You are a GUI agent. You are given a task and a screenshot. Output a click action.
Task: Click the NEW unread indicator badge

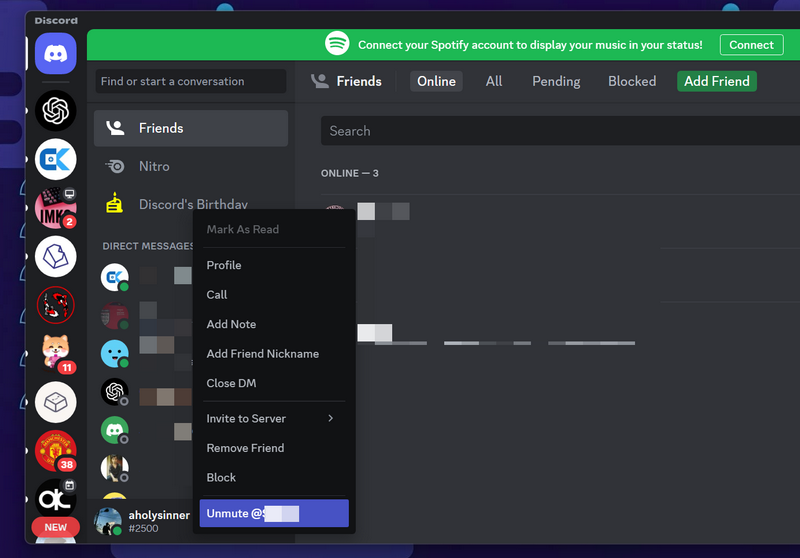coord(56,527)
